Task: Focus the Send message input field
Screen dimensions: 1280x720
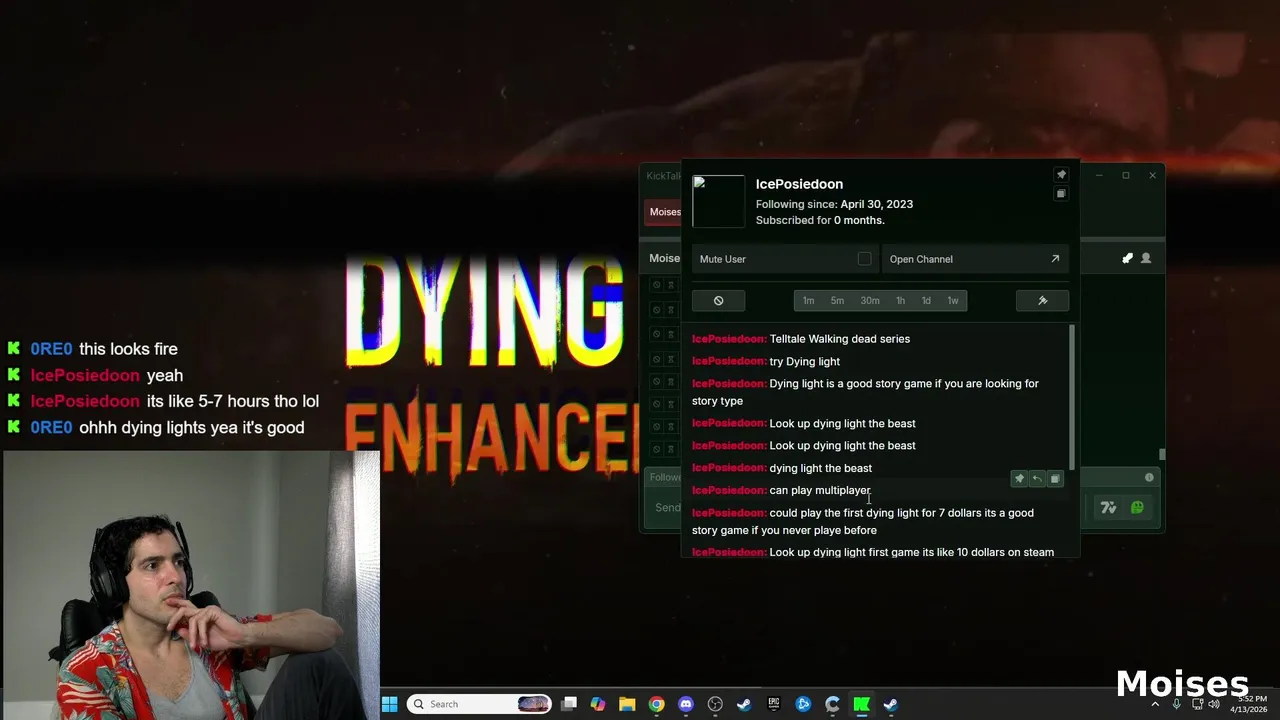Action: point(667,508)
